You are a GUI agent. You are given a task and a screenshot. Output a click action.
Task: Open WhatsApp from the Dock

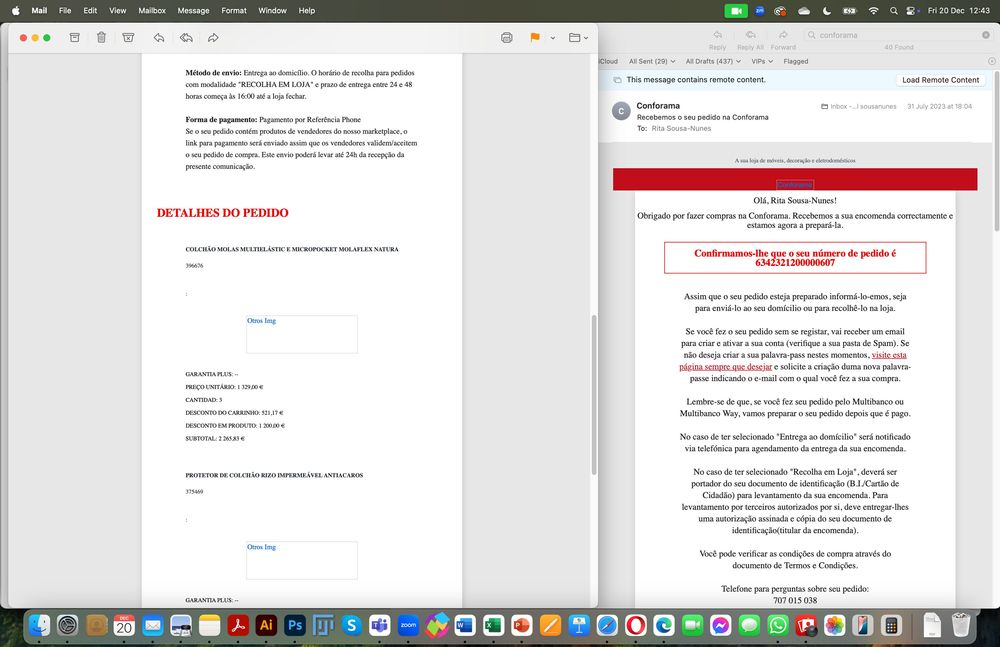[777, 625]
